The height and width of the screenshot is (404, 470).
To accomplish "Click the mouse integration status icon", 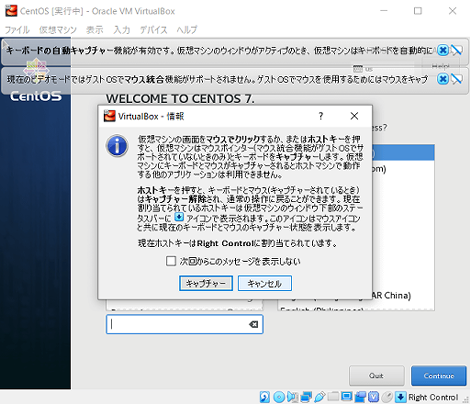I will click(x=387, y=397).
